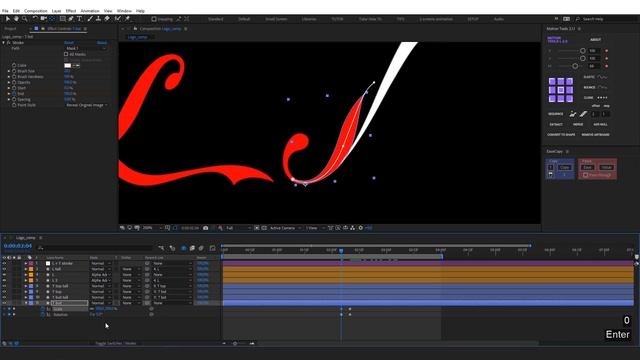The height and width of the screenshot is (360, 640).
Task: Select the Puppet Pin tool
Action: click(x=127, y=19)
